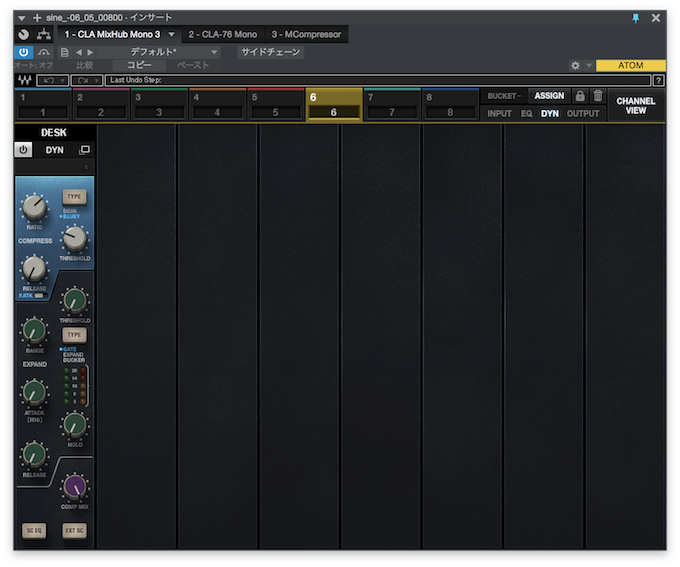Toggle the SC EQ button
Image resolution: width=680 pixels, height=567 pixels.
[34, 531]
